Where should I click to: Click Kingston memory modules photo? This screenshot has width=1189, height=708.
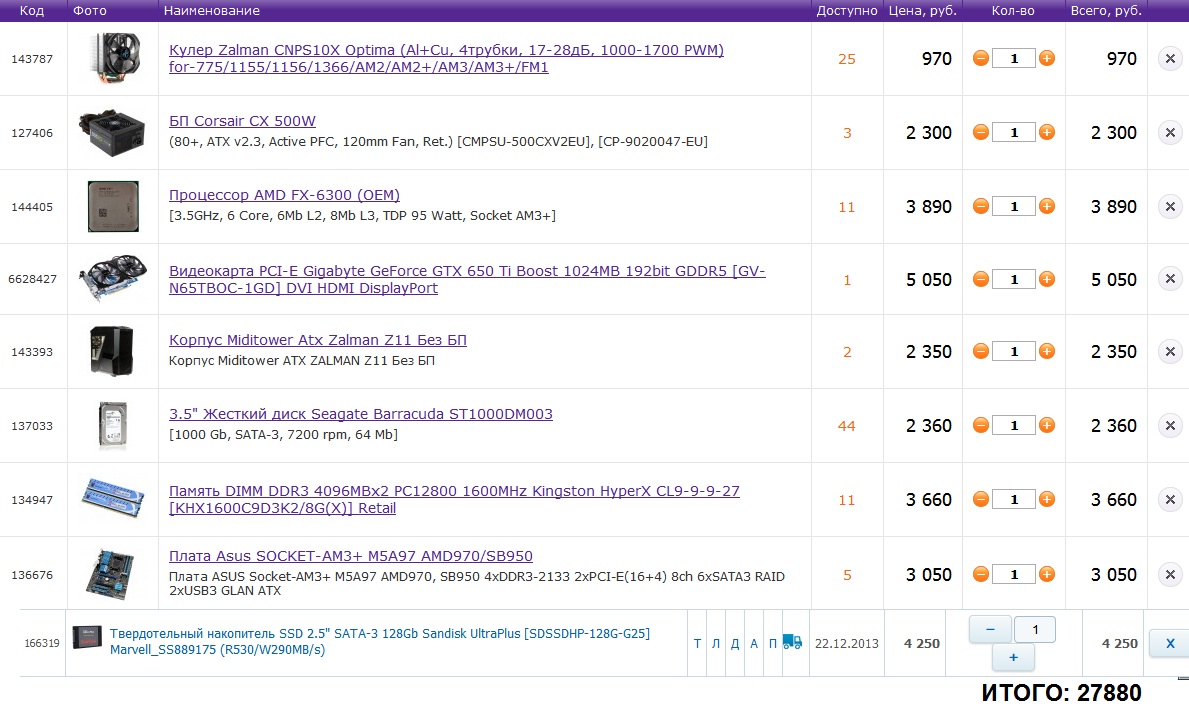click(x=113, y=498)
